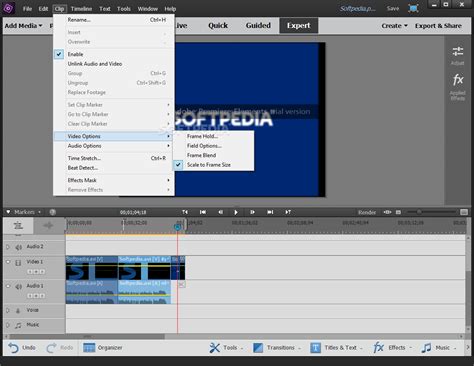
Task: Click the blue playhead marker on ruler
Action: point(178,227)
